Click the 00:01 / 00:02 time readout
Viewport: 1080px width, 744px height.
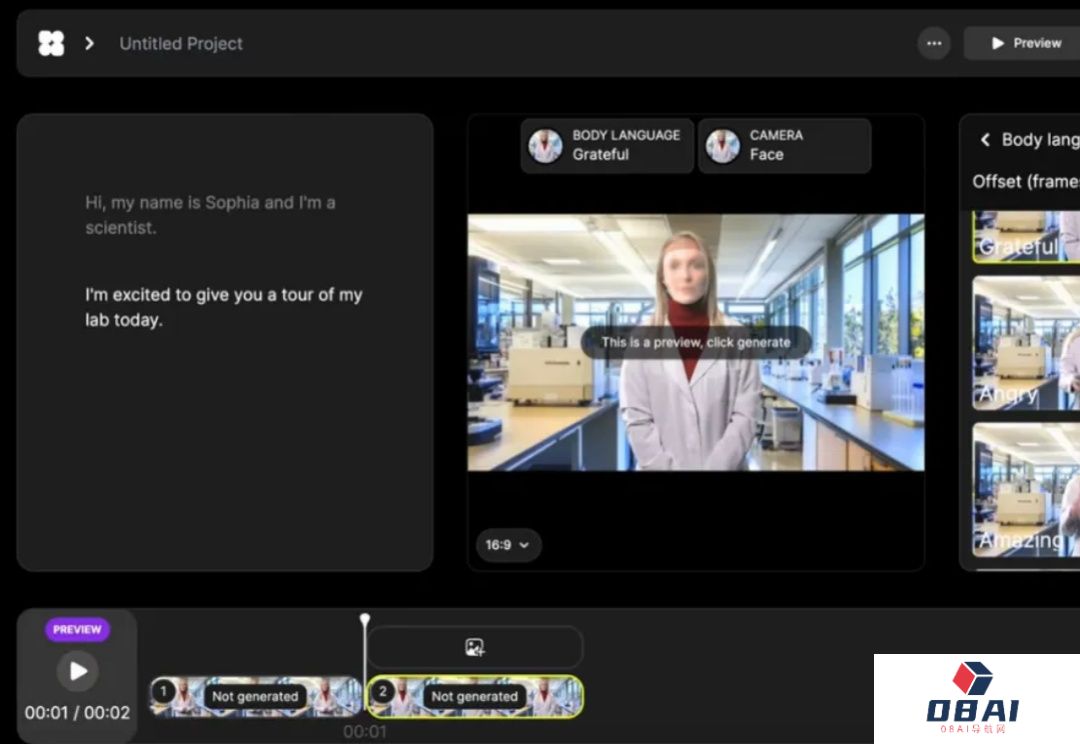(x=77, y=712)
